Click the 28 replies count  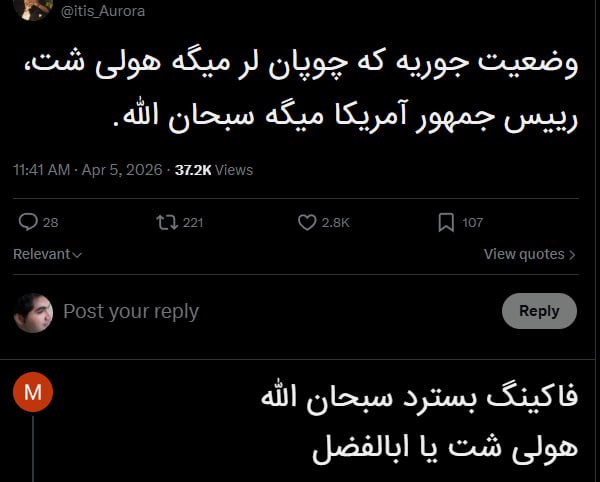pyautogui.click(x=51, y=222)
